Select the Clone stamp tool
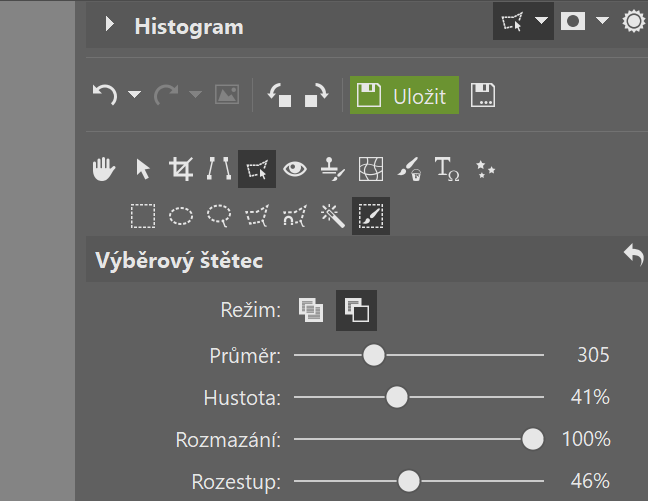 click(x=333, y=169)
